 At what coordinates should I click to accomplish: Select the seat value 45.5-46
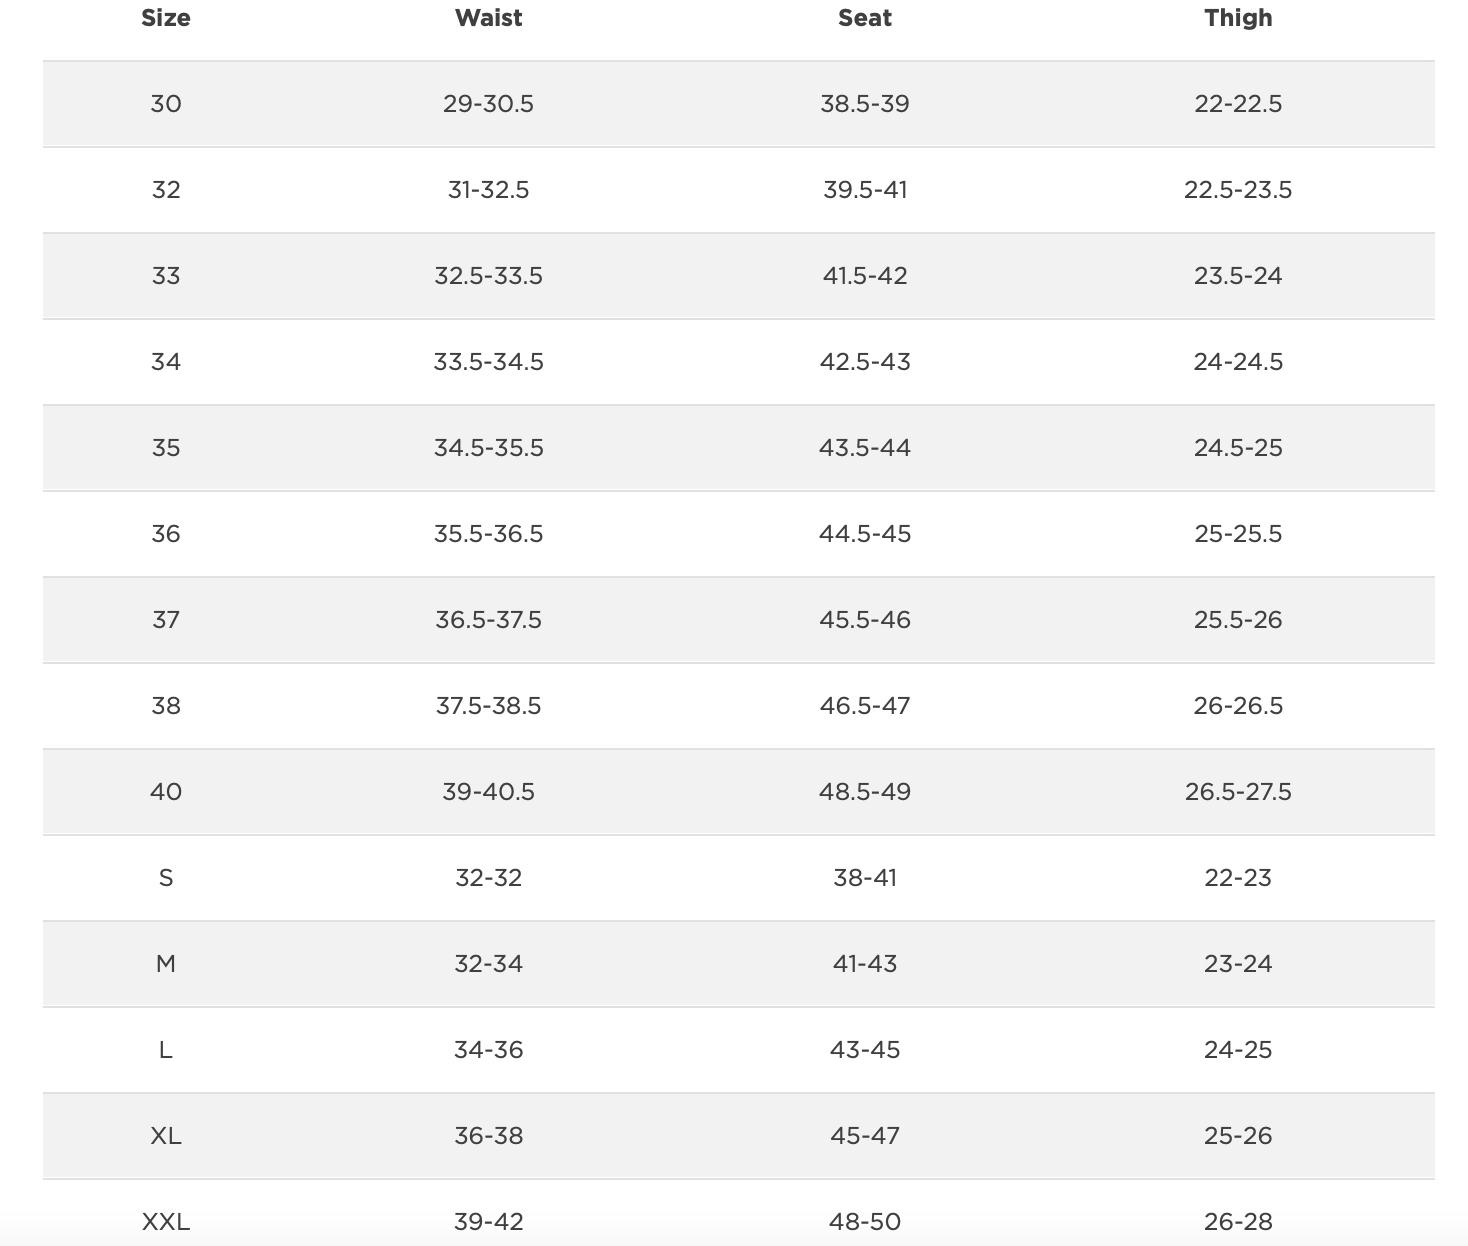click(x=865, y=620)
